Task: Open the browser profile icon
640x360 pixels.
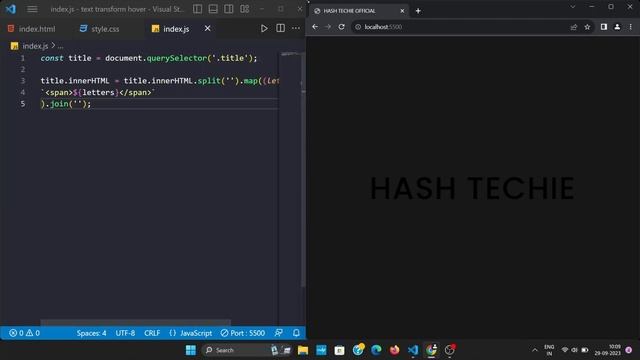Action: click(617, 27)
